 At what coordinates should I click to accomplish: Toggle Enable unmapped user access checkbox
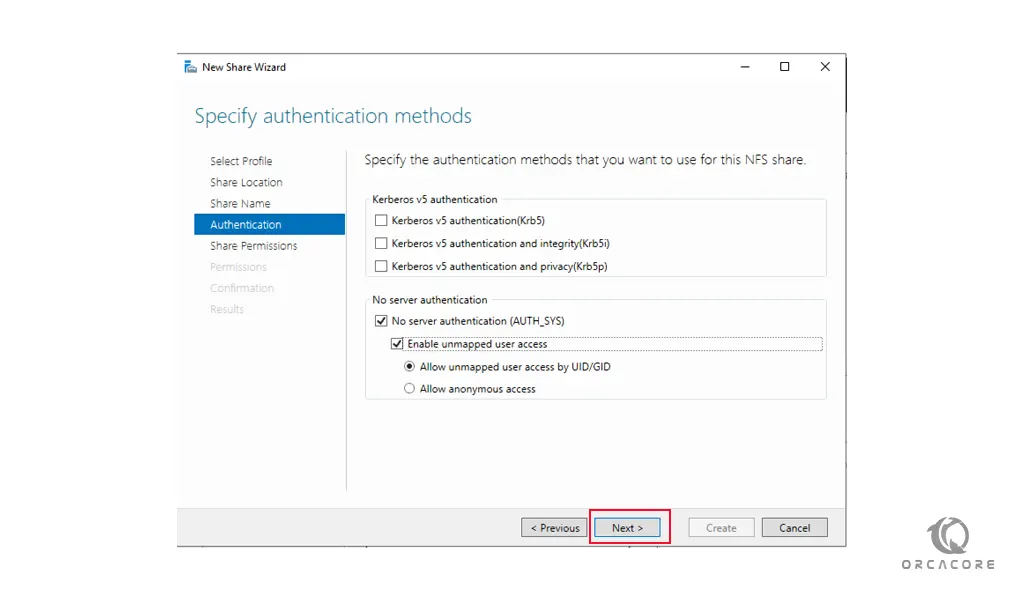[396, 344]
